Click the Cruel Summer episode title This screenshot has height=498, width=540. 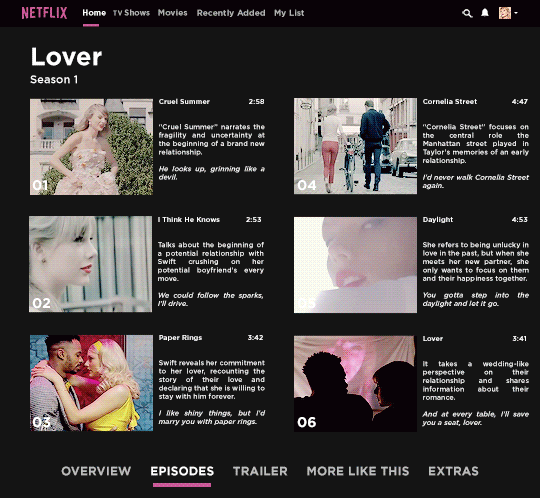click(184, 102)
